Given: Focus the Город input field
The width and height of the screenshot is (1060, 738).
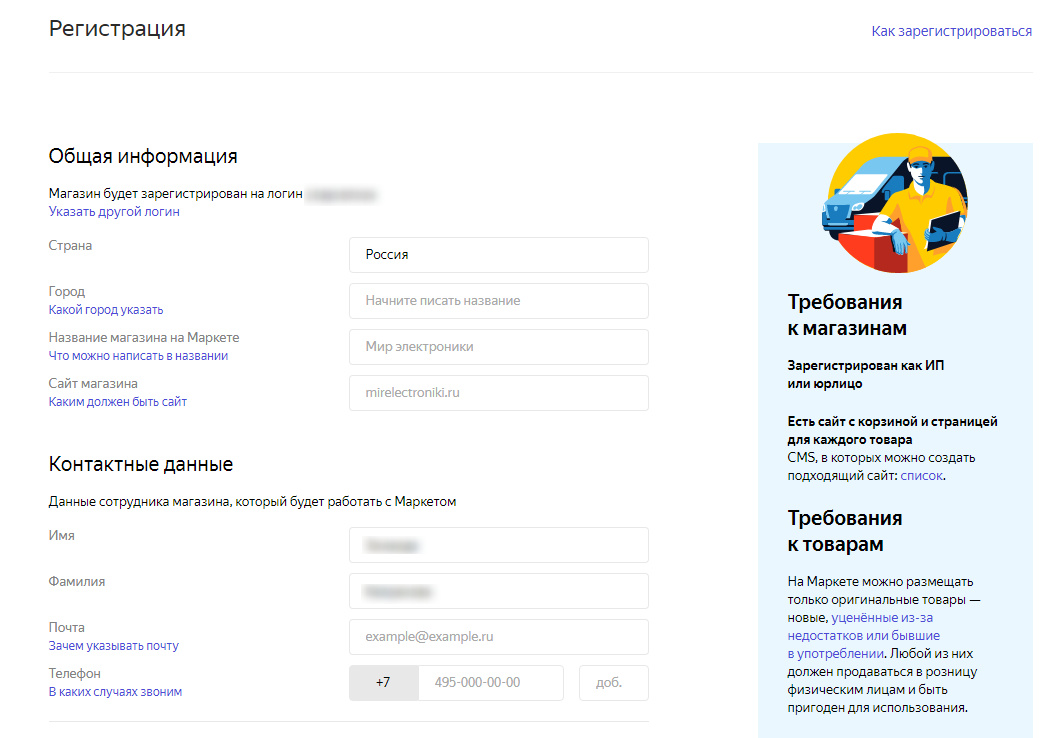Looking at the screenshot, I should (x=499, y=301).
